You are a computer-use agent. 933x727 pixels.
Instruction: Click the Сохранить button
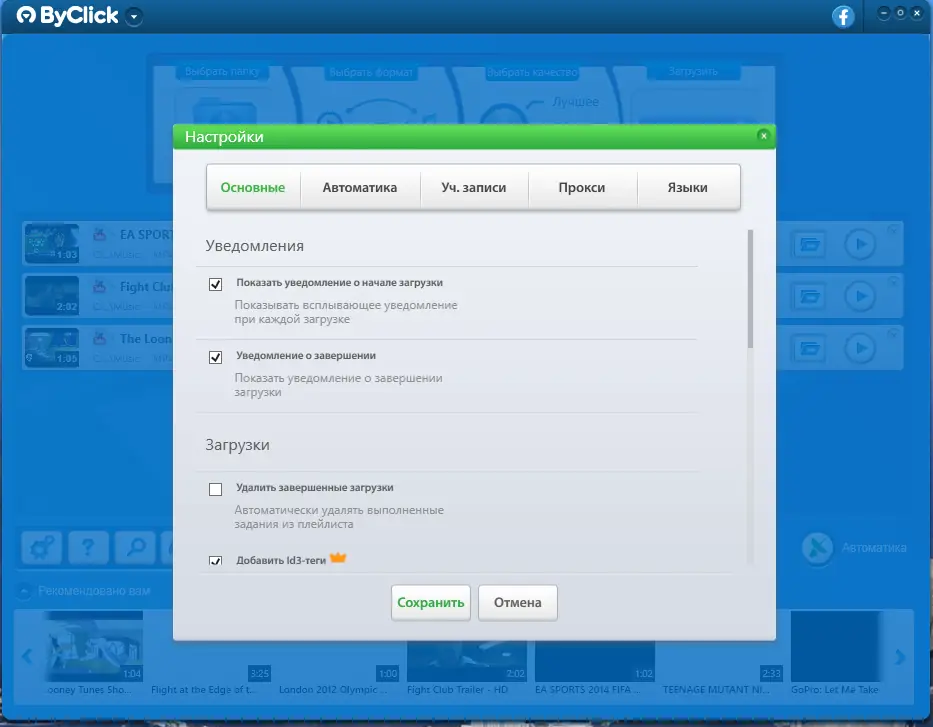click(430, 602)
